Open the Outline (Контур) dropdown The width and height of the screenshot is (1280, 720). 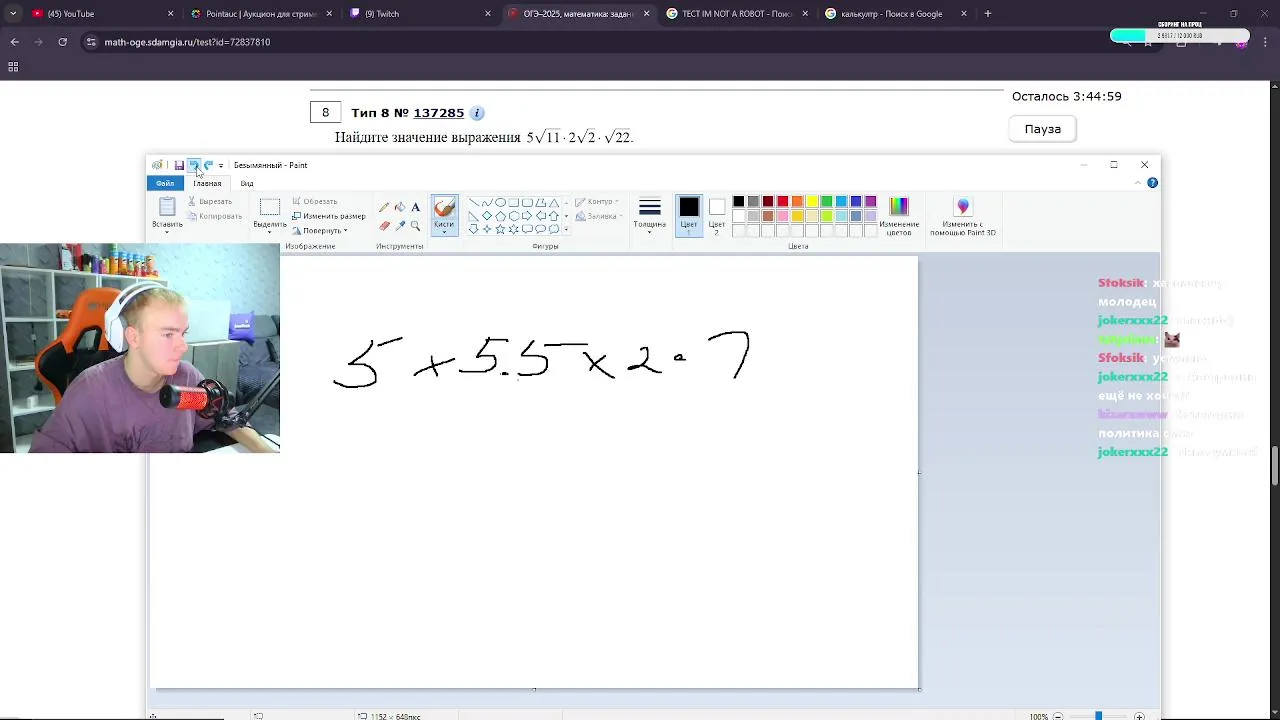pyautogui.click(x=596, y=202)
